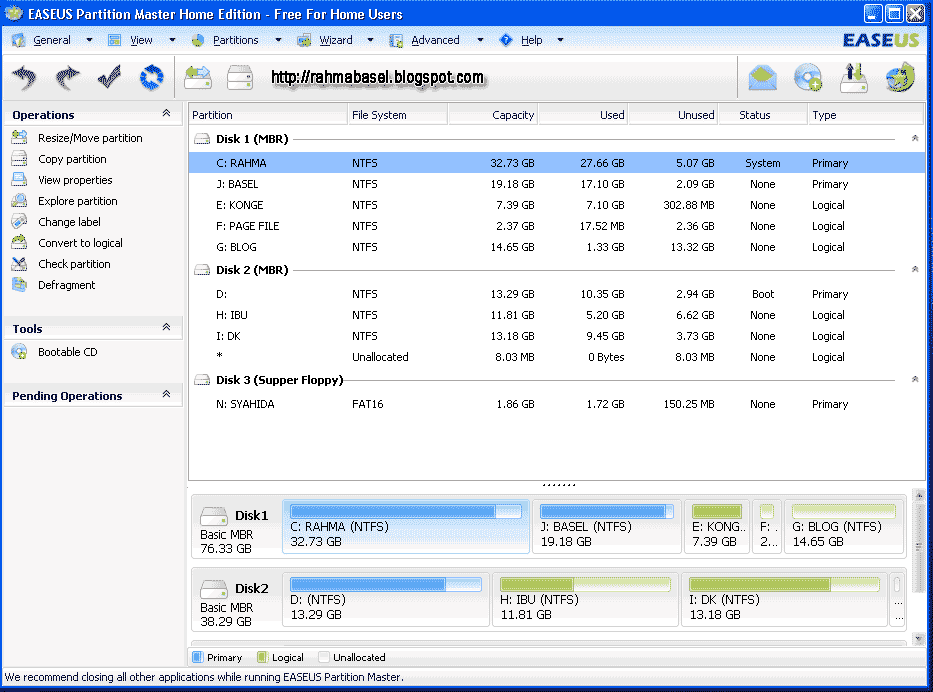The image size is (933, 692).
Task: Click the Resize/Move disk toolbar icon
Action: coord(198,78)
